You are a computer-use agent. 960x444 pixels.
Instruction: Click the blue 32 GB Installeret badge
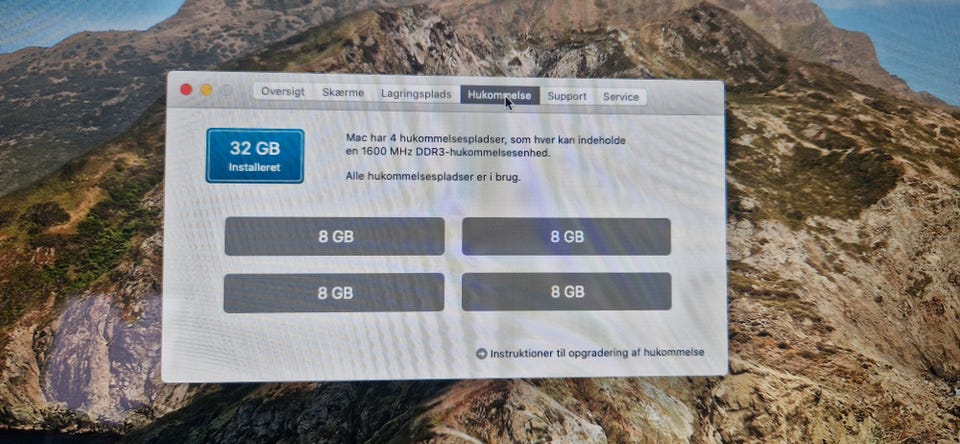(255, 156)
